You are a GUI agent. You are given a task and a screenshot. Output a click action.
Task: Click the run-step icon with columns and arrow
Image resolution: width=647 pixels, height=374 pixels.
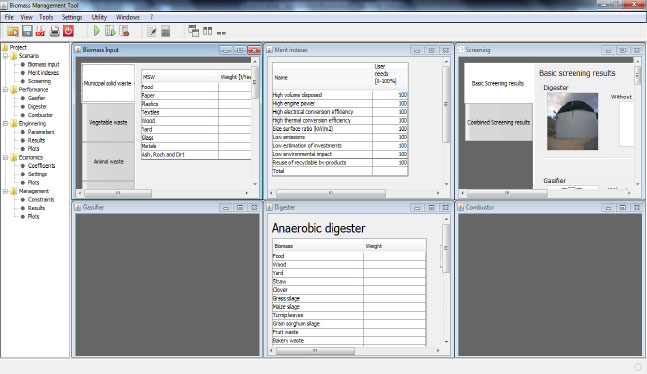click(110, 31)
